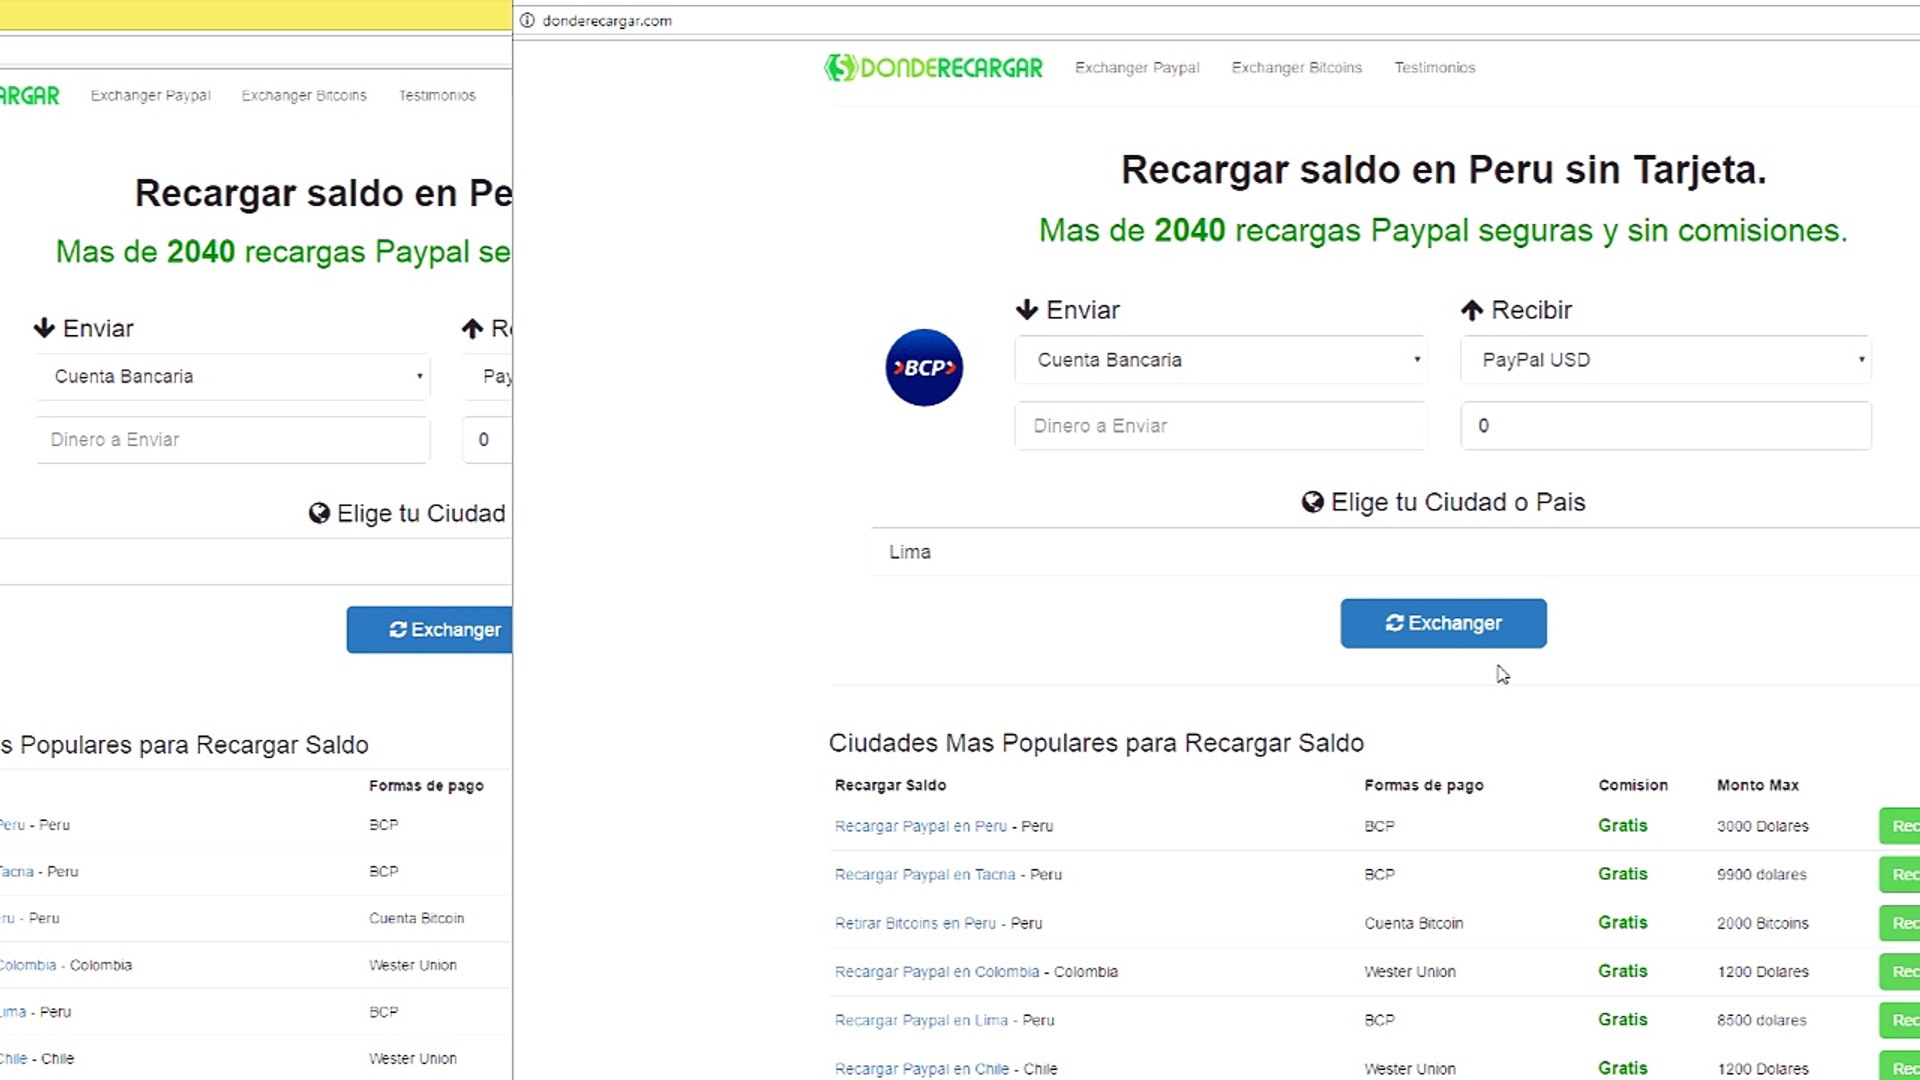Image resolution: width=1920 pixels, height=1080 pixels.
Task: Click the receive amount field showing 0
Action: [x=1666, y=426]
